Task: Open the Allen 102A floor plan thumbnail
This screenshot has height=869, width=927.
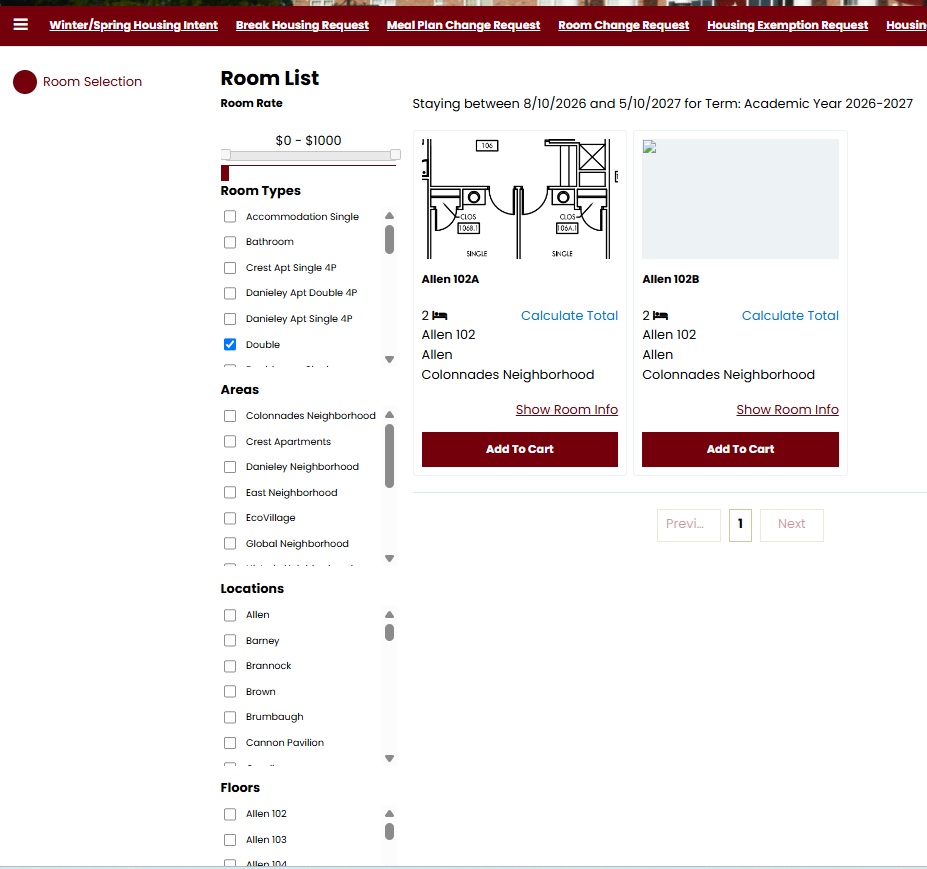Action: pos(519,199)
